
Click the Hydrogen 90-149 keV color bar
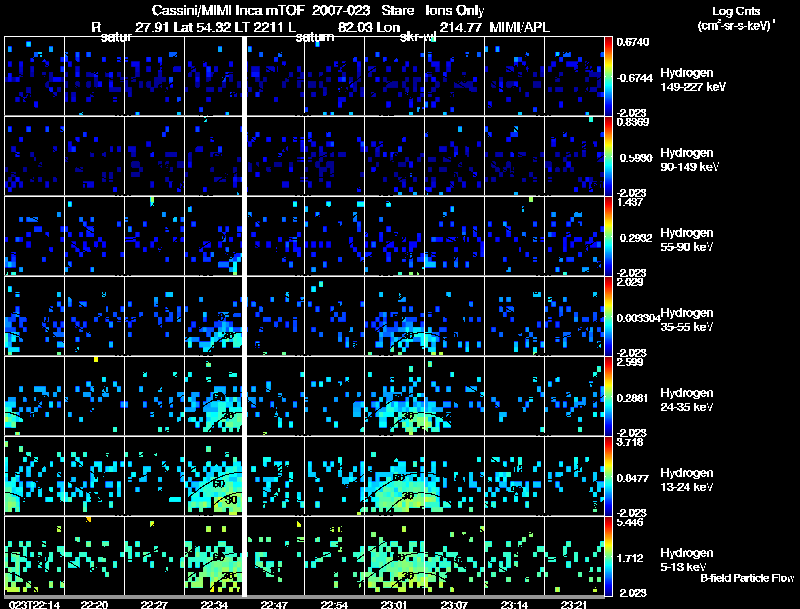coord(608,156)
